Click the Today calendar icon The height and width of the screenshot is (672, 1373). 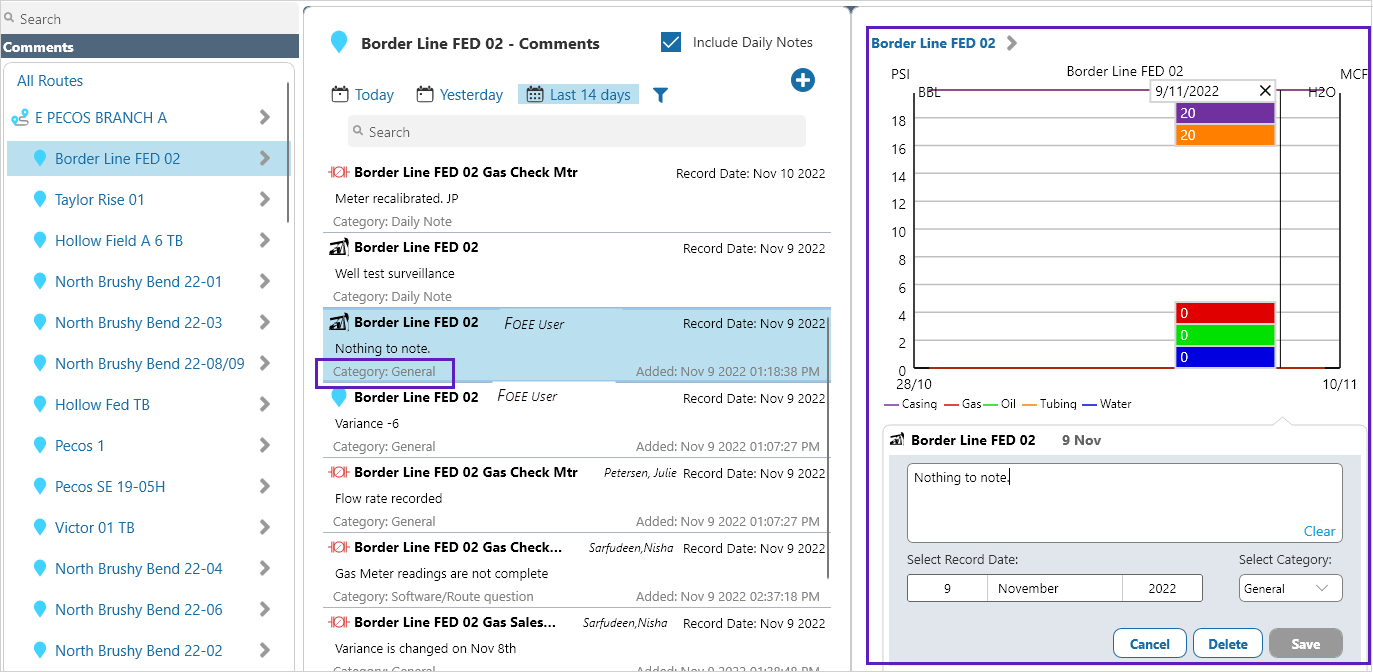point(340,94)
